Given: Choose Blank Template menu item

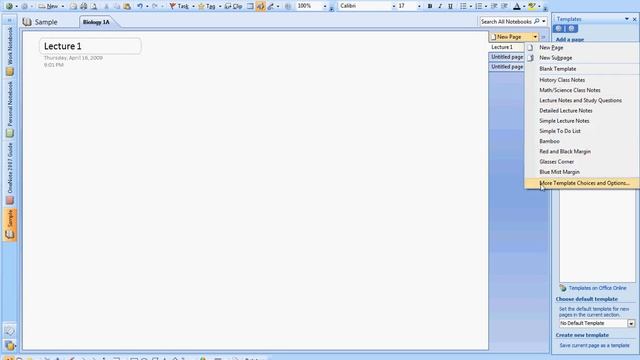Looking at the screenshot, I should (x=582, y=69).
